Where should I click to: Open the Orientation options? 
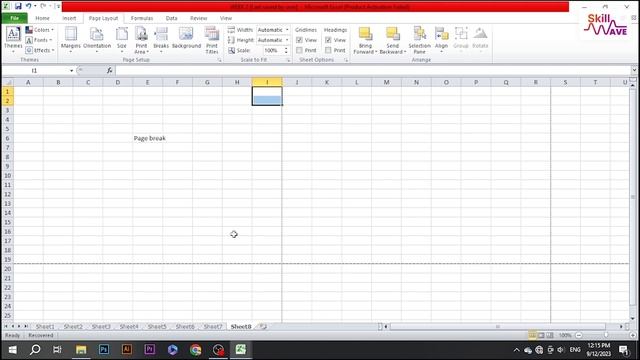tap(97, 39)
